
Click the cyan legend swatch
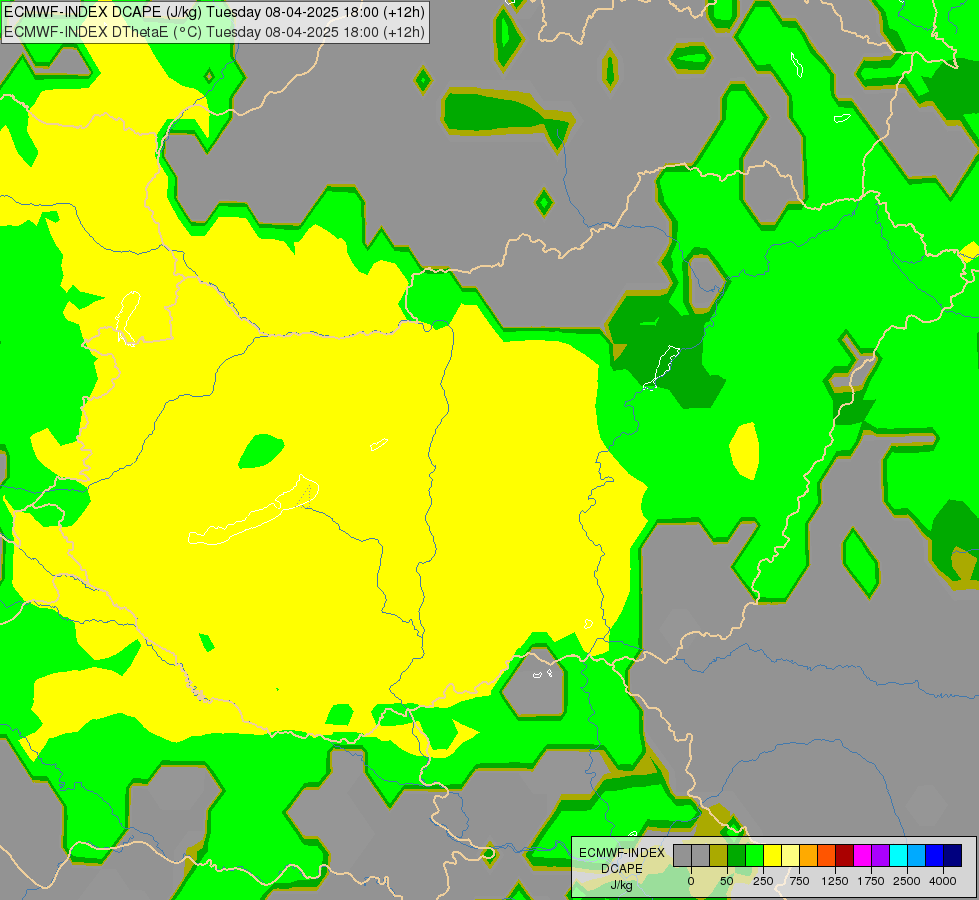pos(898,855)
